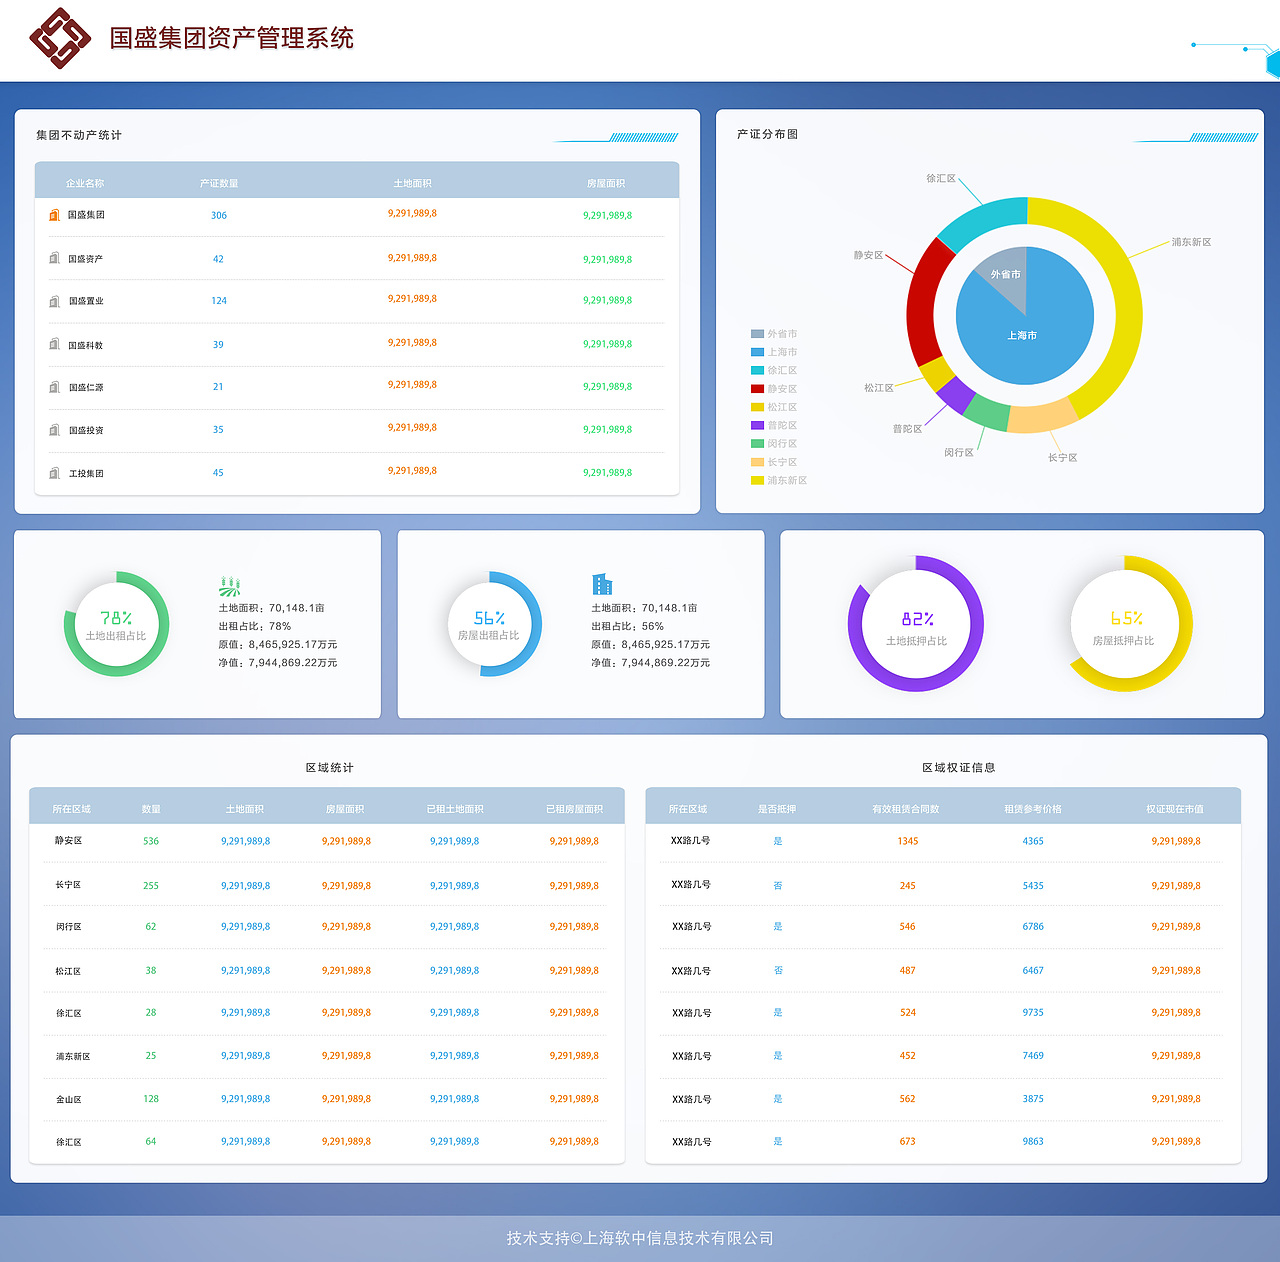Click the 长宁区 legend entry text
The image size is (1280, 1262).
coord(782,462)
